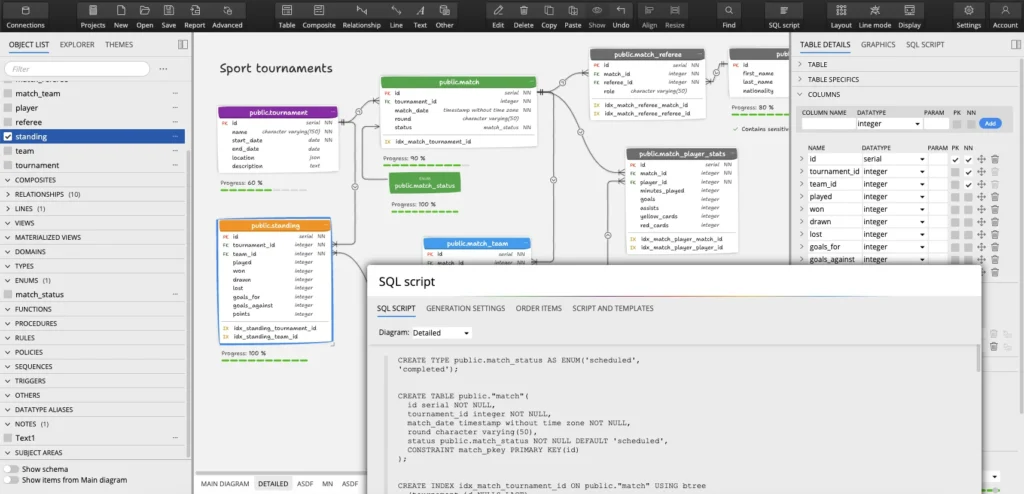
Task: Generate a Report from the toolbar
Action: tap(195, 16)
